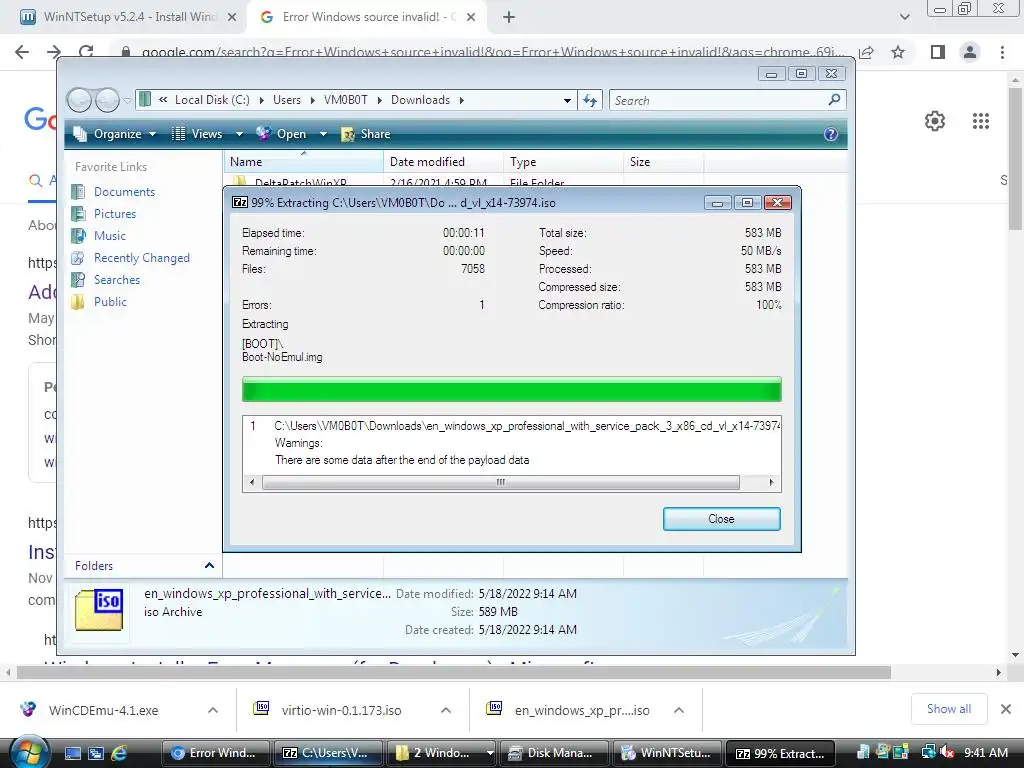Viewport: 1024px width, 768px height.
Task: Click the Users breadcrumb segment
Action: click(x=287, y=100)
